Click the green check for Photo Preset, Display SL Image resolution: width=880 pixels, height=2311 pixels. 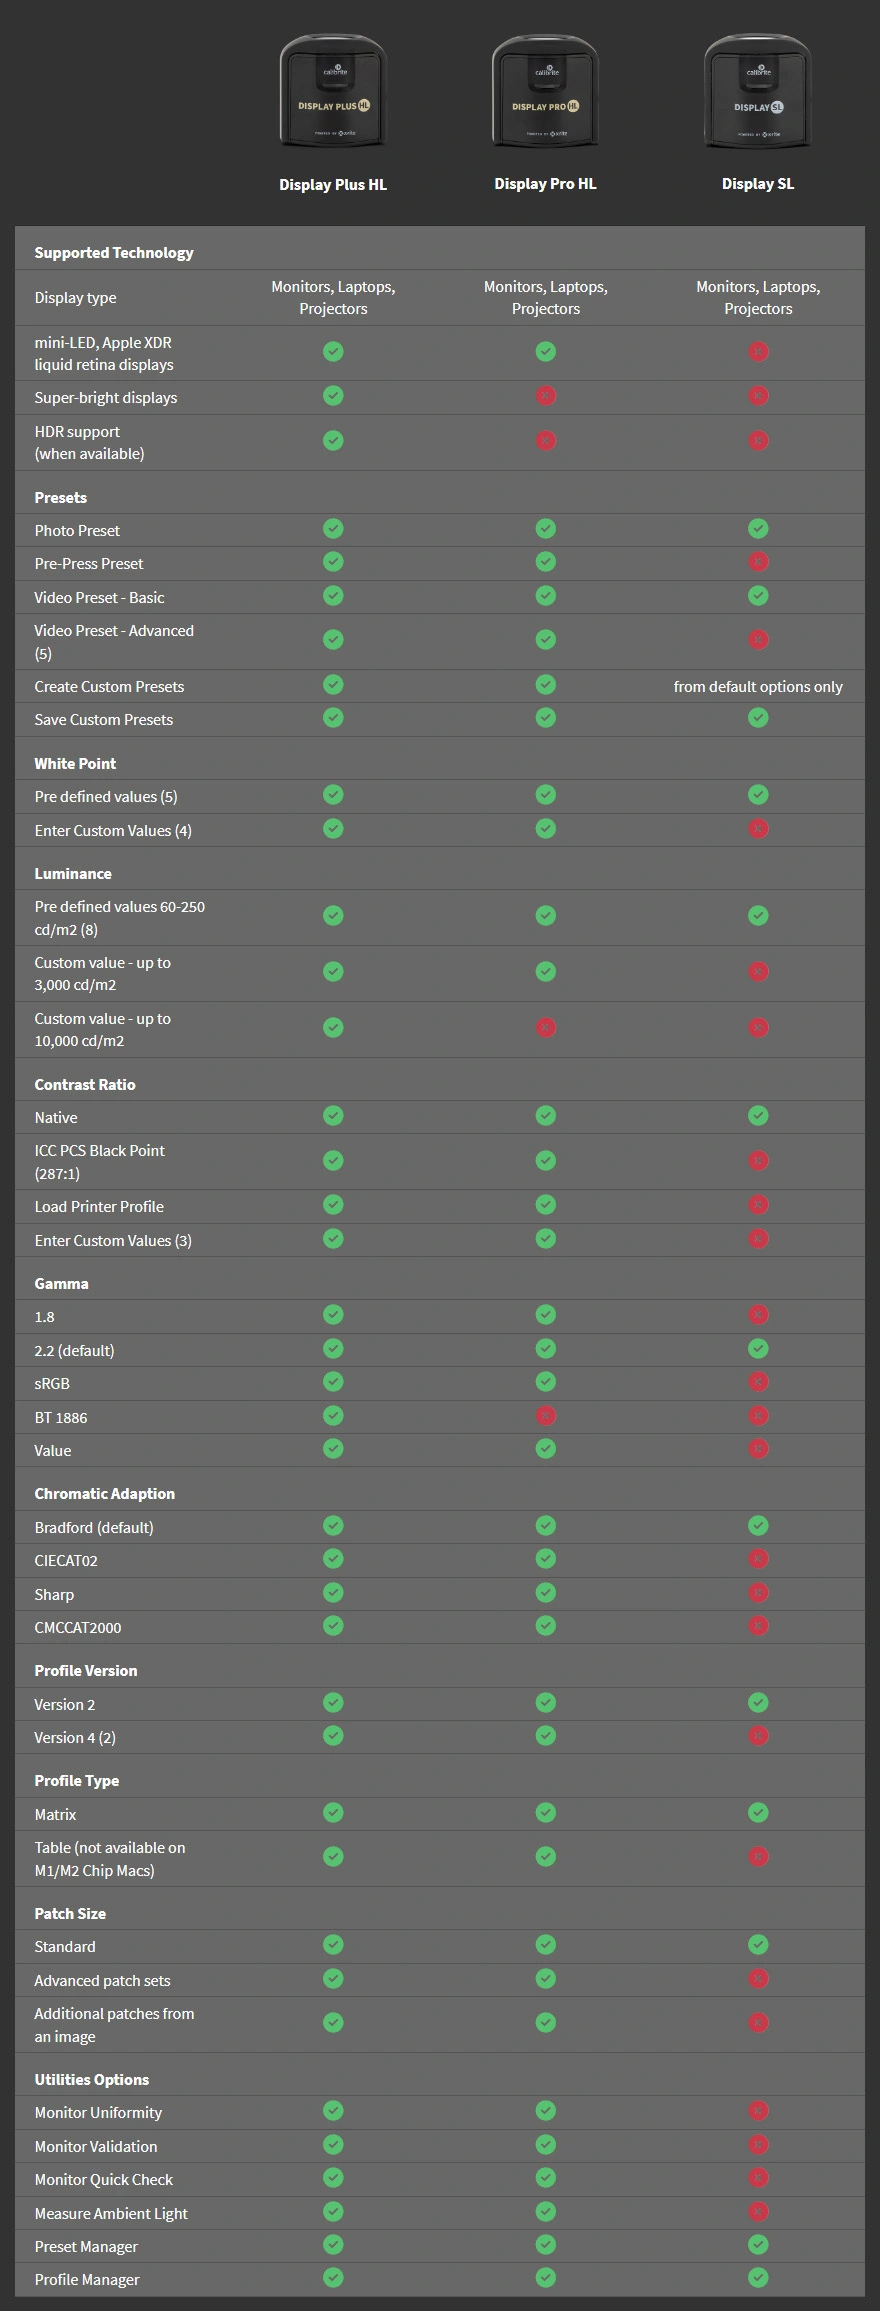point(758,528)
